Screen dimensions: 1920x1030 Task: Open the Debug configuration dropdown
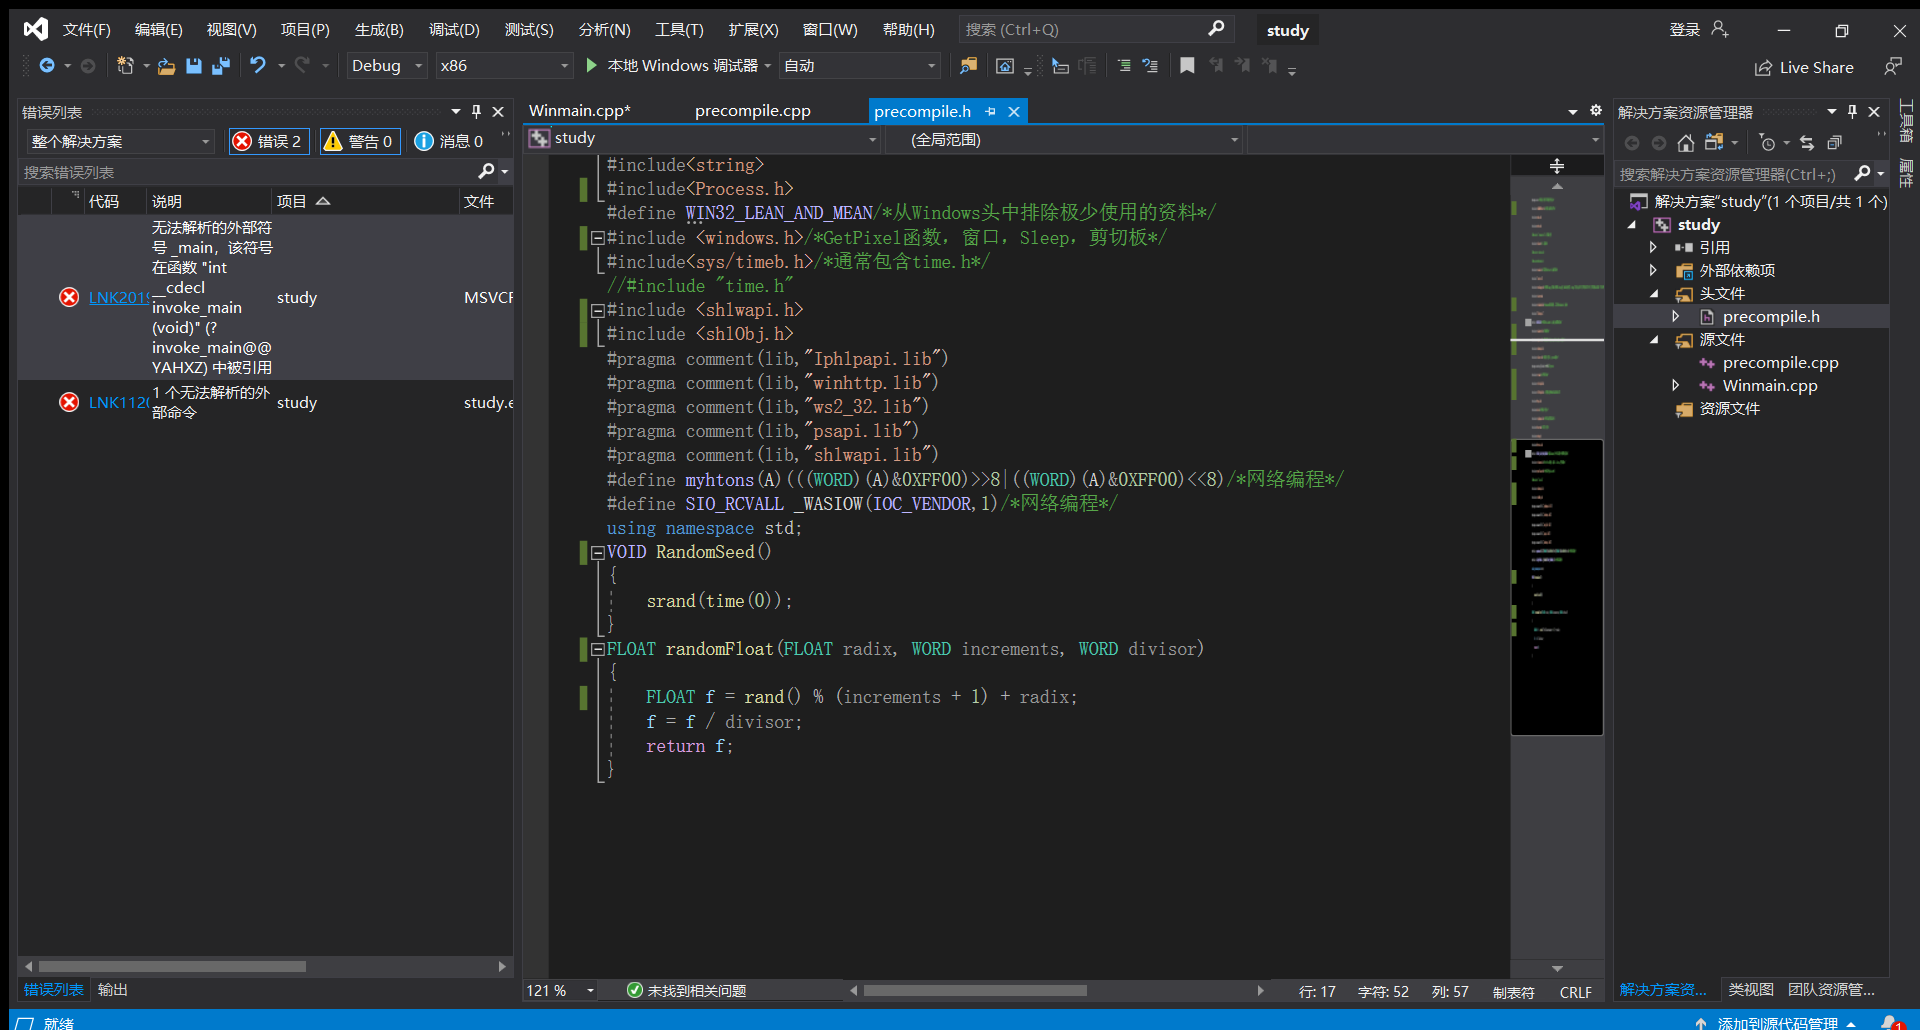pos(387,66)
